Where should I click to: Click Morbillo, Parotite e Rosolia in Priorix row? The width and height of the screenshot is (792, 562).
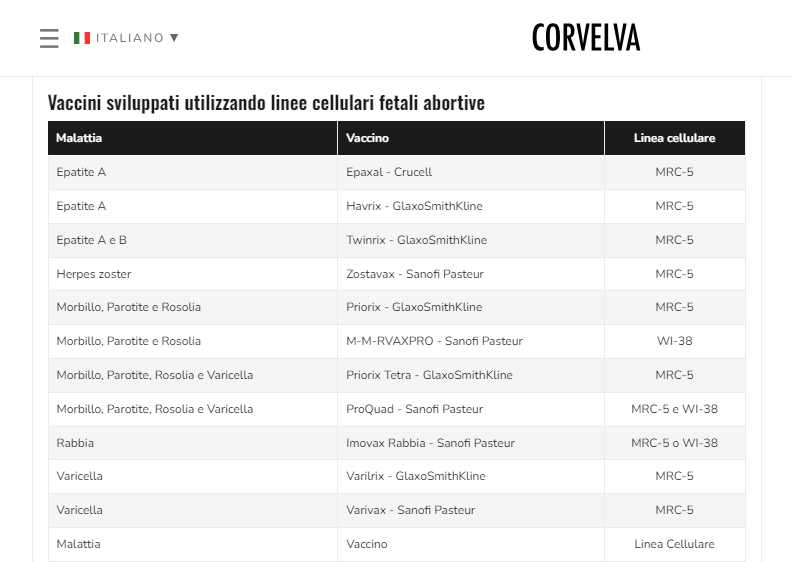tap(192, 307)
